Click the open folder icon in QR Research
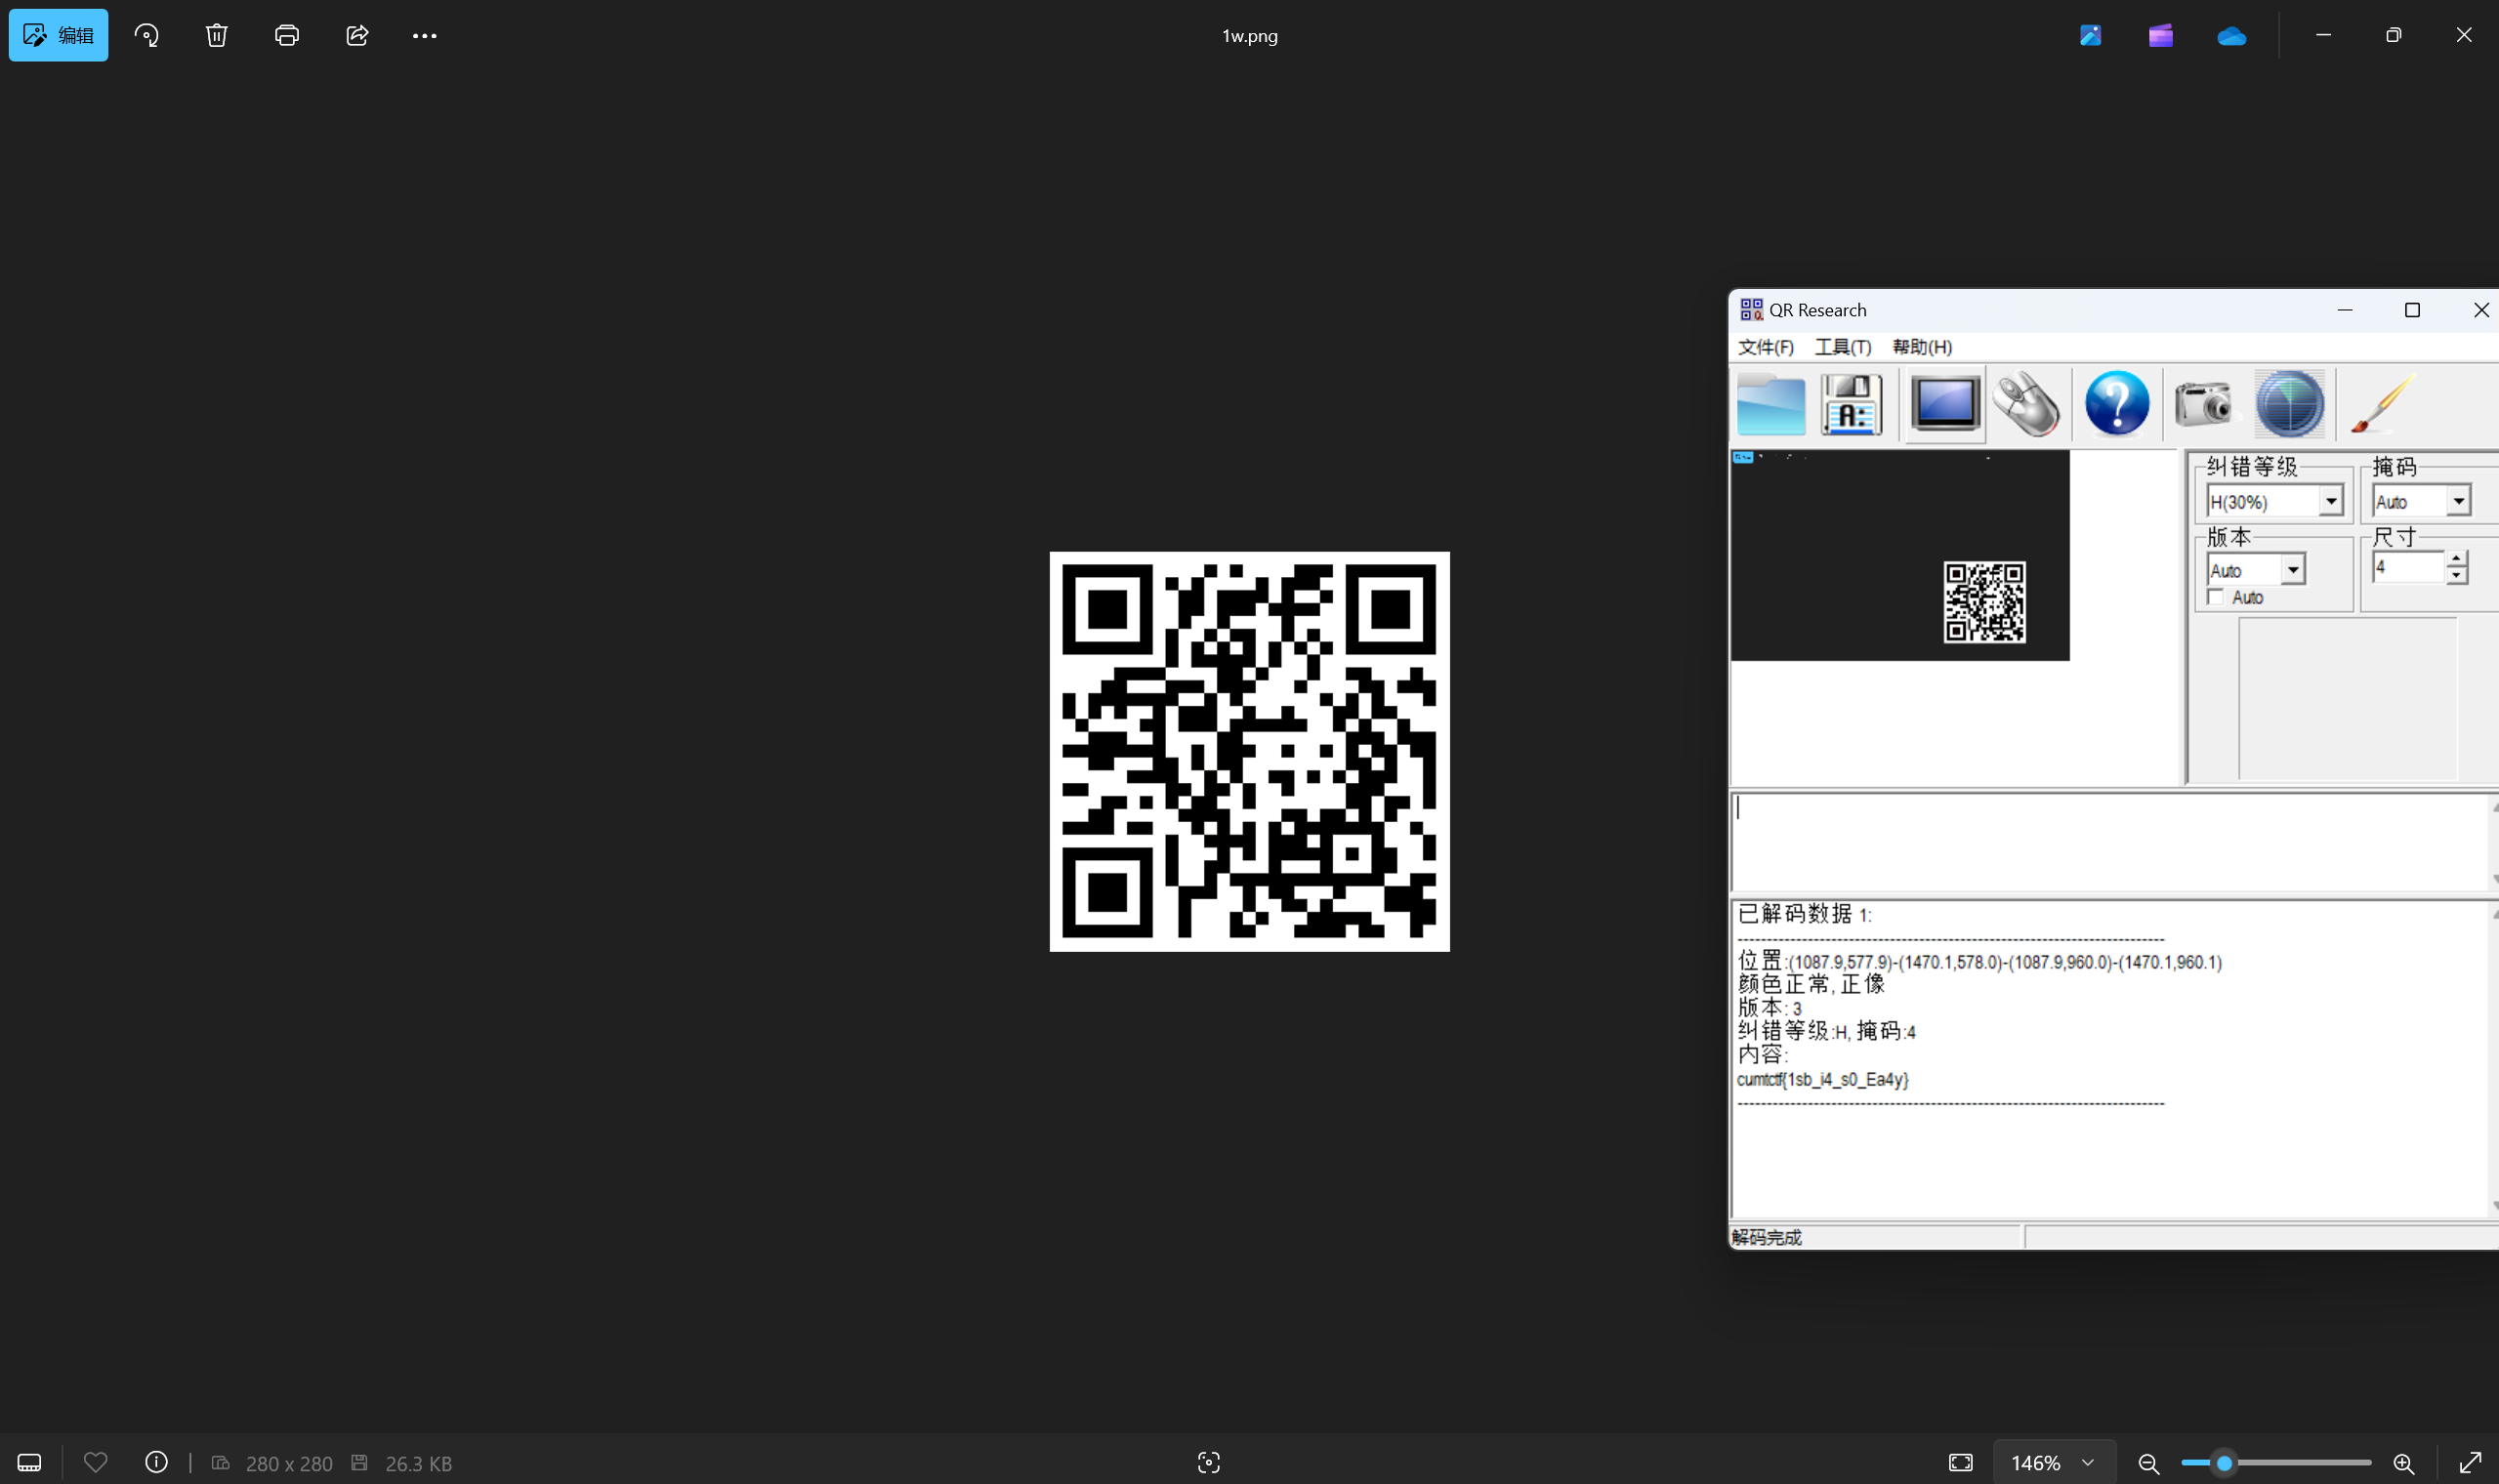The width and height of the screenshot is (2499, 1484). point(1770,404)
